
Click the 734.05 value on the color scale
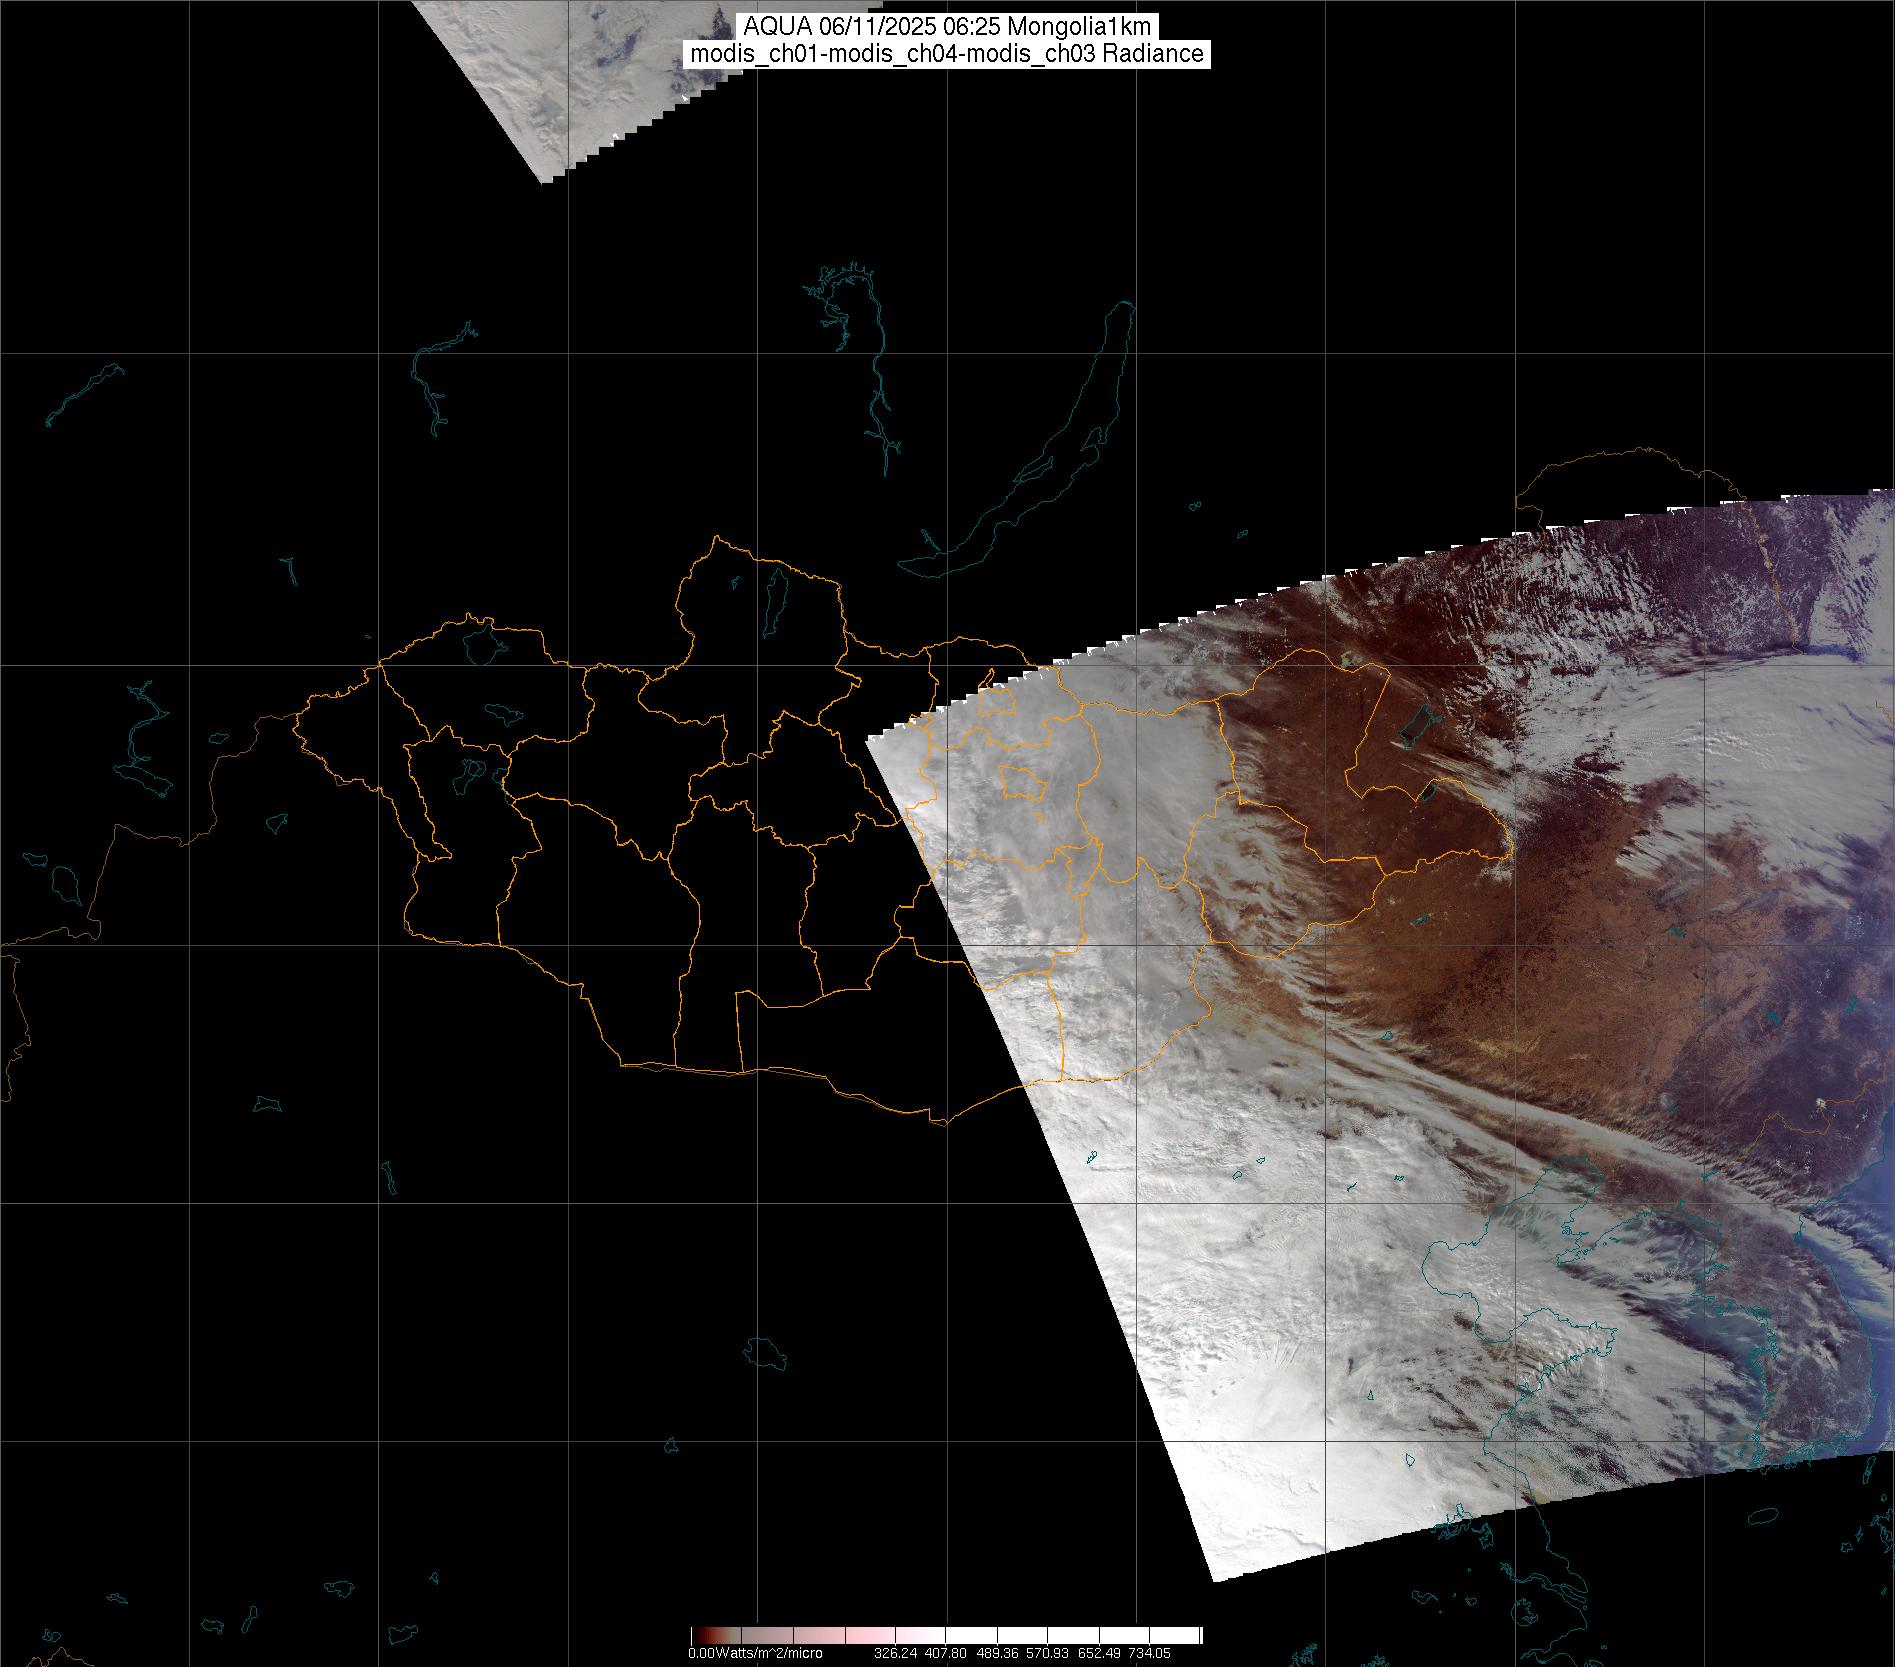1149,1654
